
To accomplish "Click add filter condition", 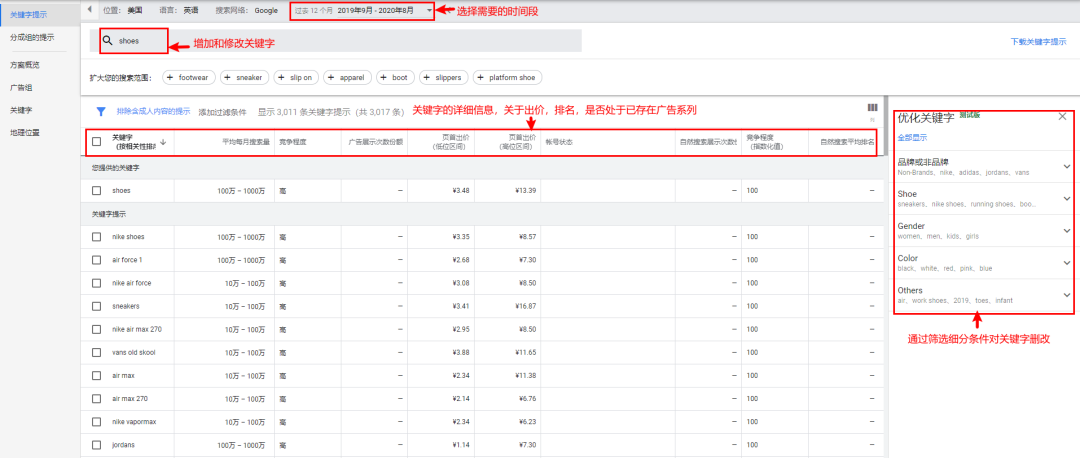I will (x=222, y=112).
